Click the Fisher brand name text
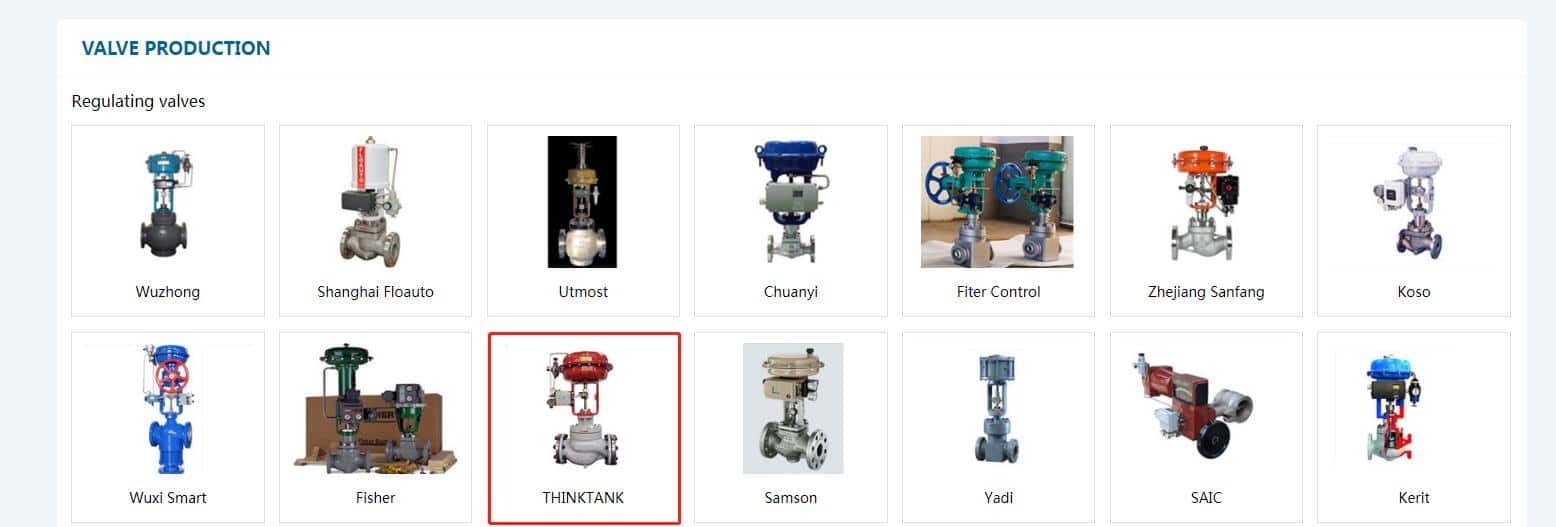The image size is (1556, 527). coord(375,497)
